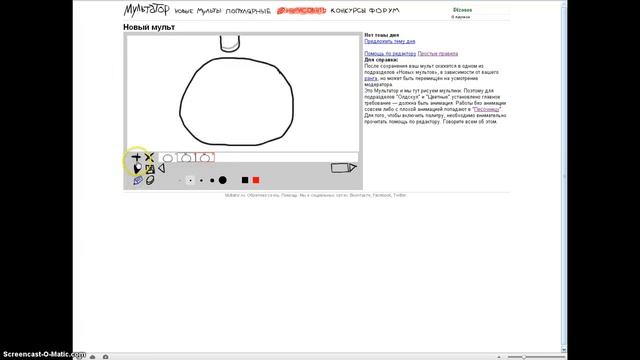Pick the black color swatch
640x360 pixels.
(245, 180)
